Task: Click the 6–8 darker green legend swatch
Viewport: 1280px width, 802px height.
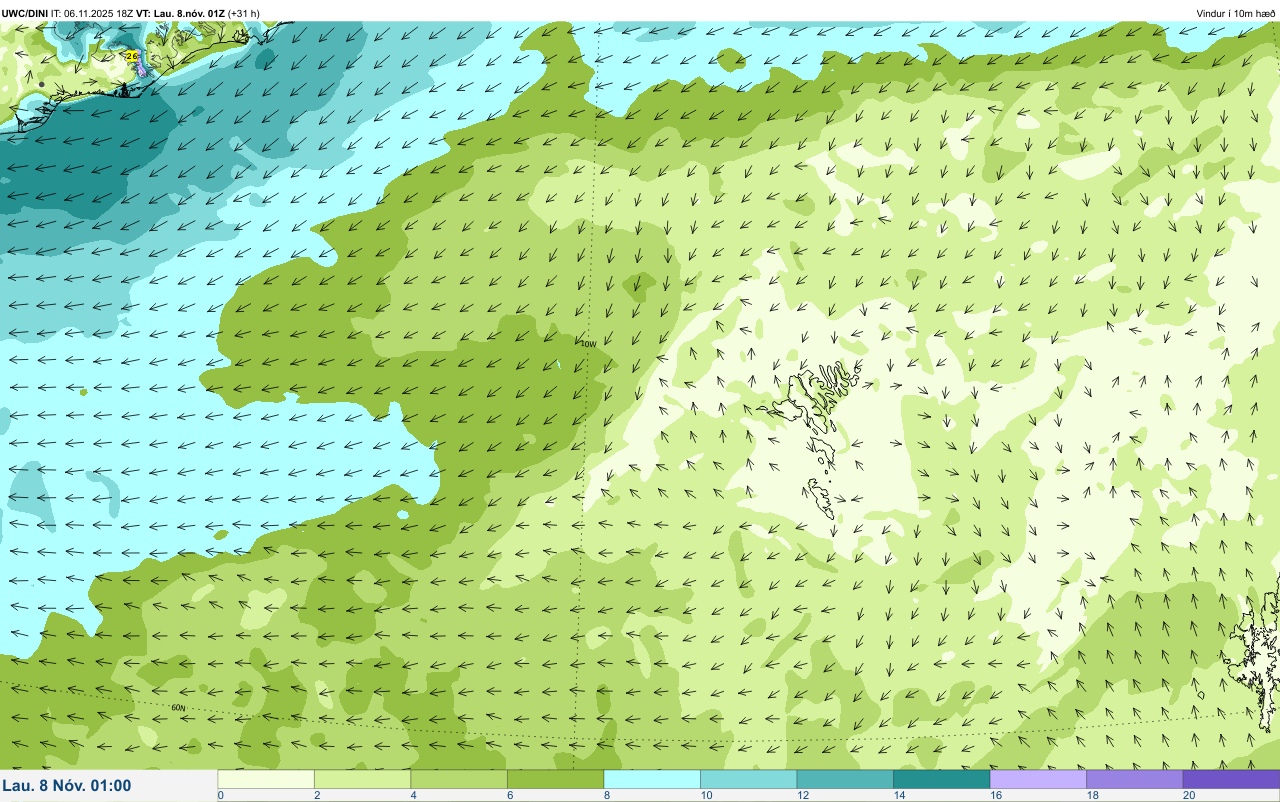Action: pyautogui.click(x=555, y=779)
